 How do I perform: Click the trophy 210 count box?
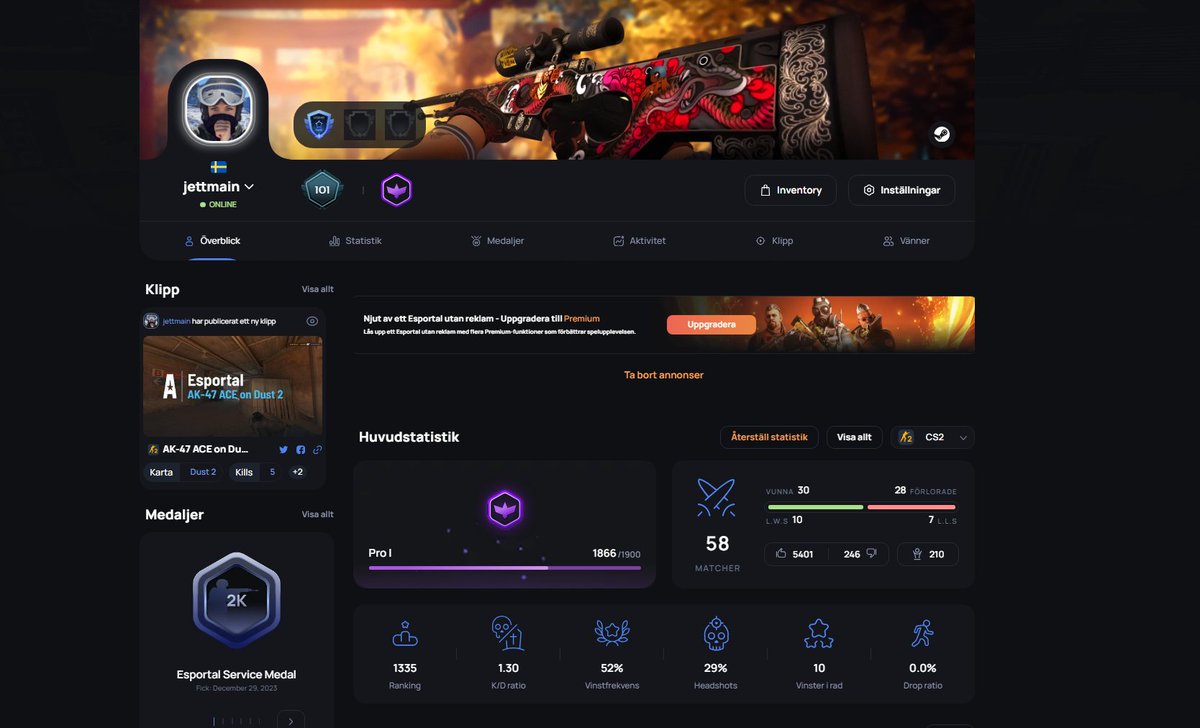(x=928, y=554)
